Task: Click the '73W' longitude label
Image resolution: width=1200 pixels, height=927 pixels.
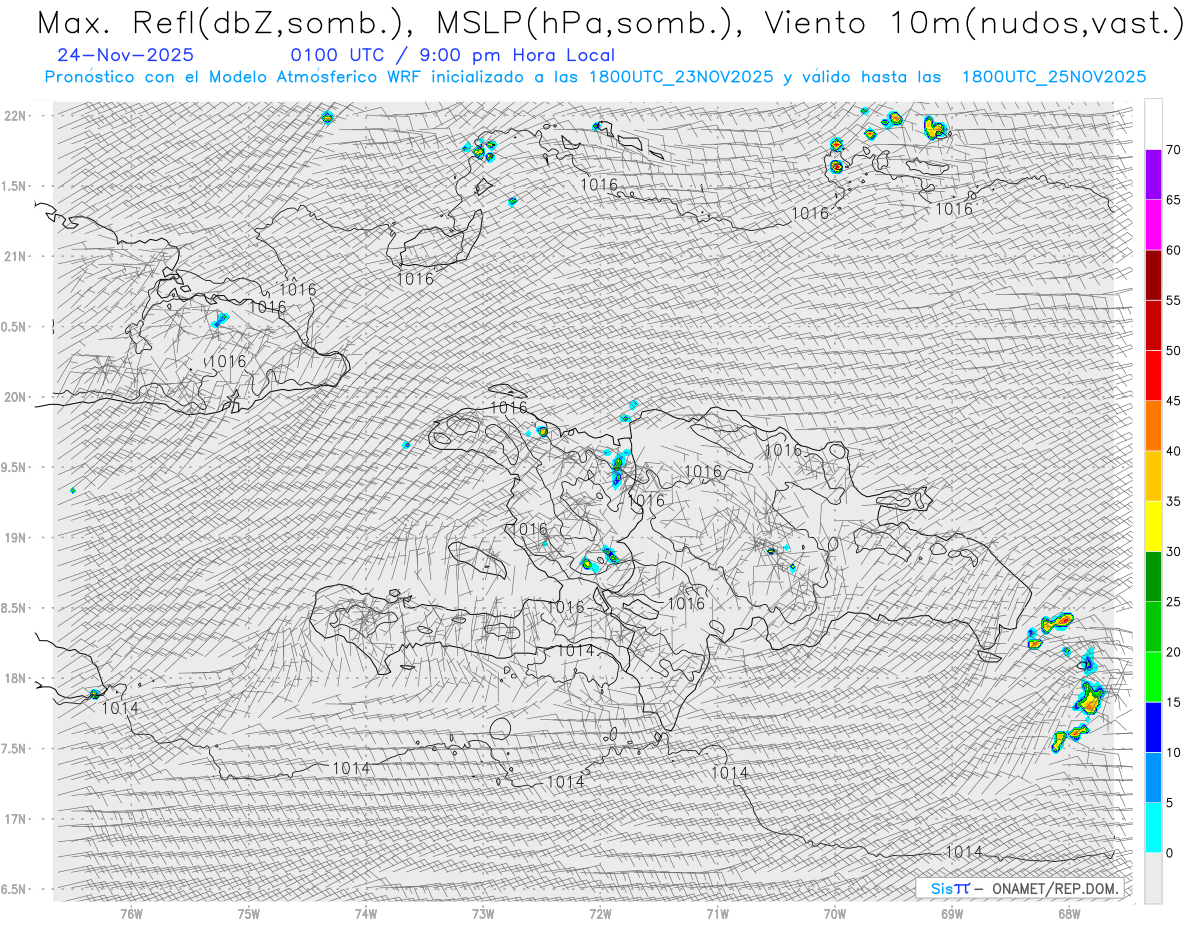Action: click(x=483, y=914)
